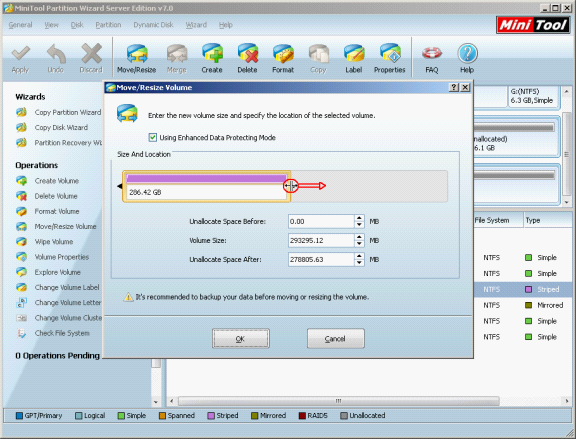Click the disk map scroll down arrow

tap(567, 202)
